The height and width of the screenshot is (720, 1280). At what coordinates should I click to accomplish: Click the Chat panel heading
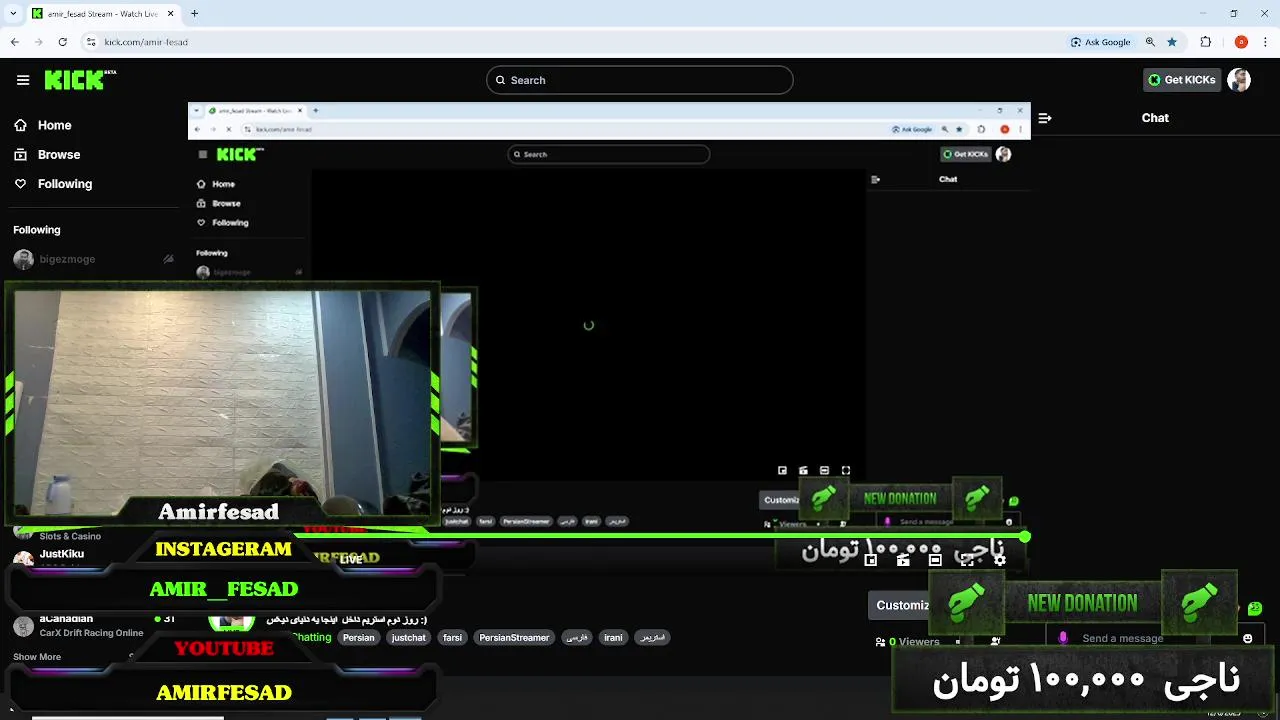point(1155,118)
